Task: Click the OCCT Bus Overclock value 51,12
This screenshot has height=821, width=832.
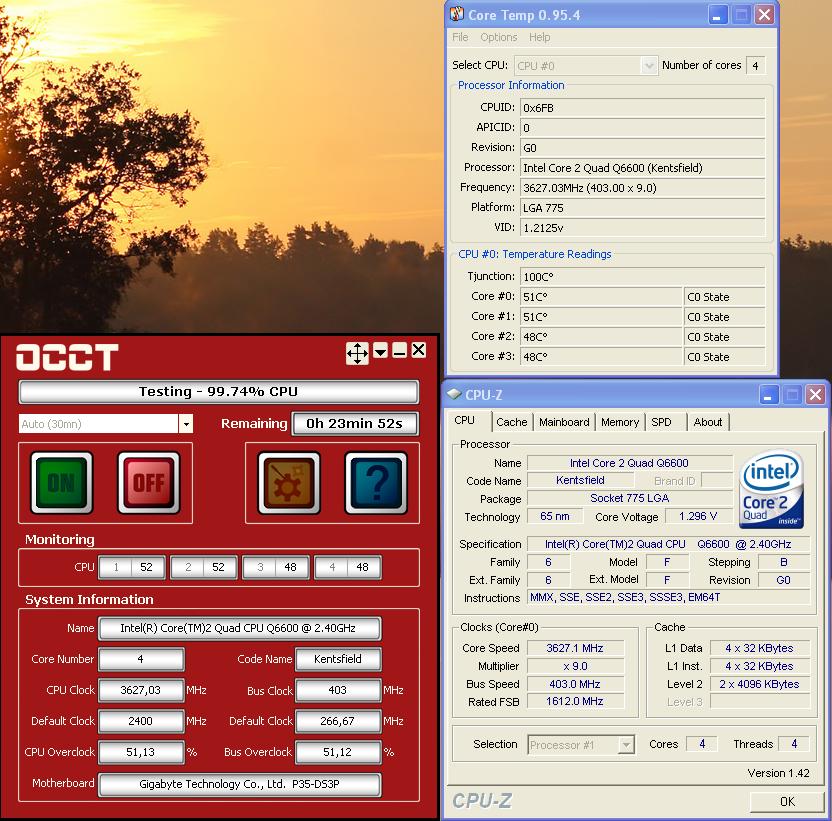Action: 339,752
